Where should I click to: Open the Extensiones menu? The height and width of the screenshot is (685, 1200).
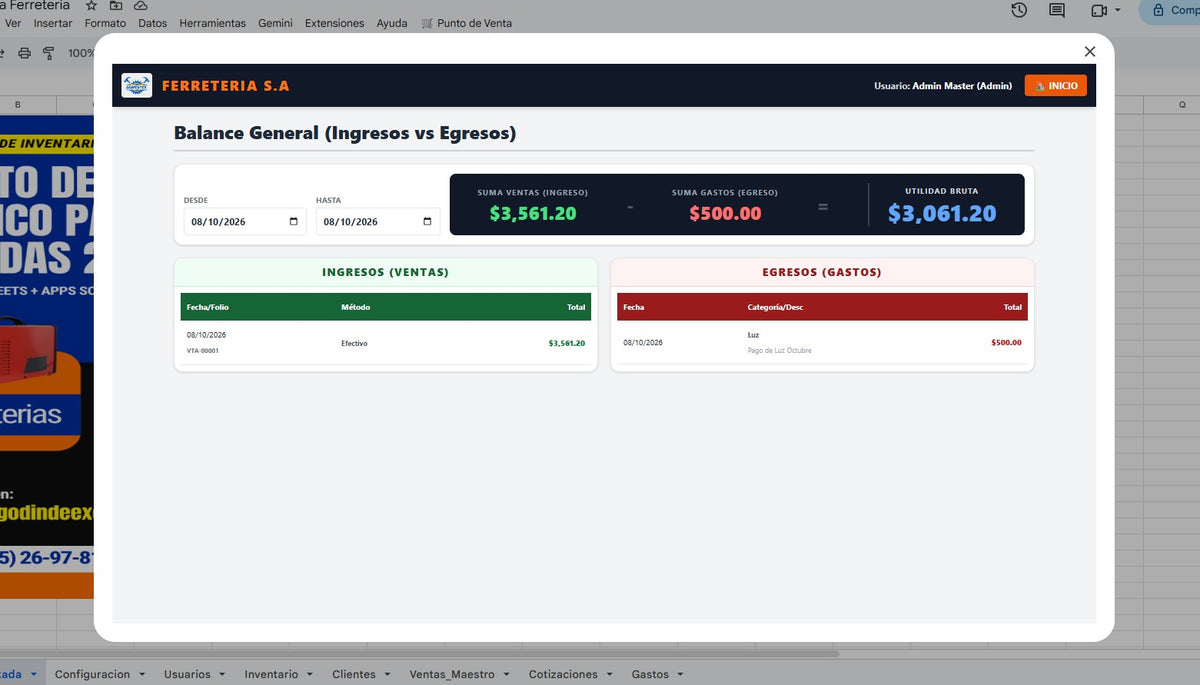(x=334, y=23)
